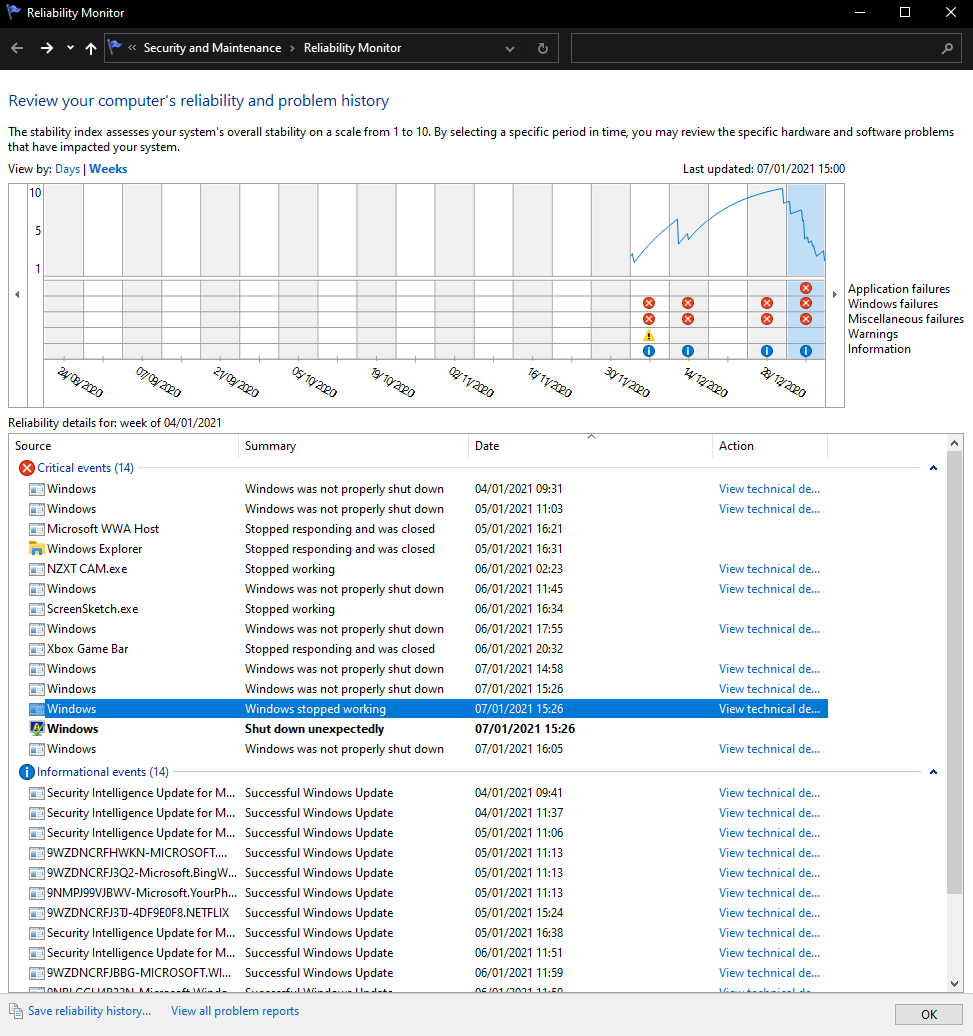The height and width of the screenshot is (1036, 973).
Task: Click the Shut down unexpectedly event icon
Action: (x=36, y=729)
